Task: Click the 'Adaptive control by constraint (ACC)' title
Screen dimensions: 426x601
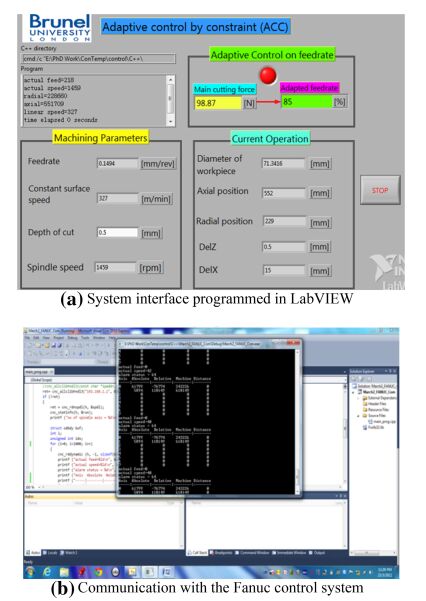Action: click(195, 27)
